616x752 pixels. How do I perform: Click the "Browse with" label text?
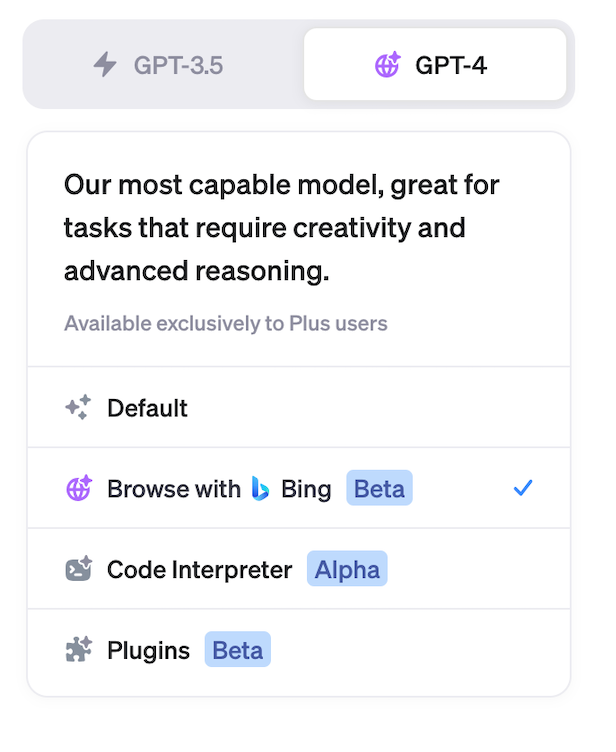tap(173, 489)
